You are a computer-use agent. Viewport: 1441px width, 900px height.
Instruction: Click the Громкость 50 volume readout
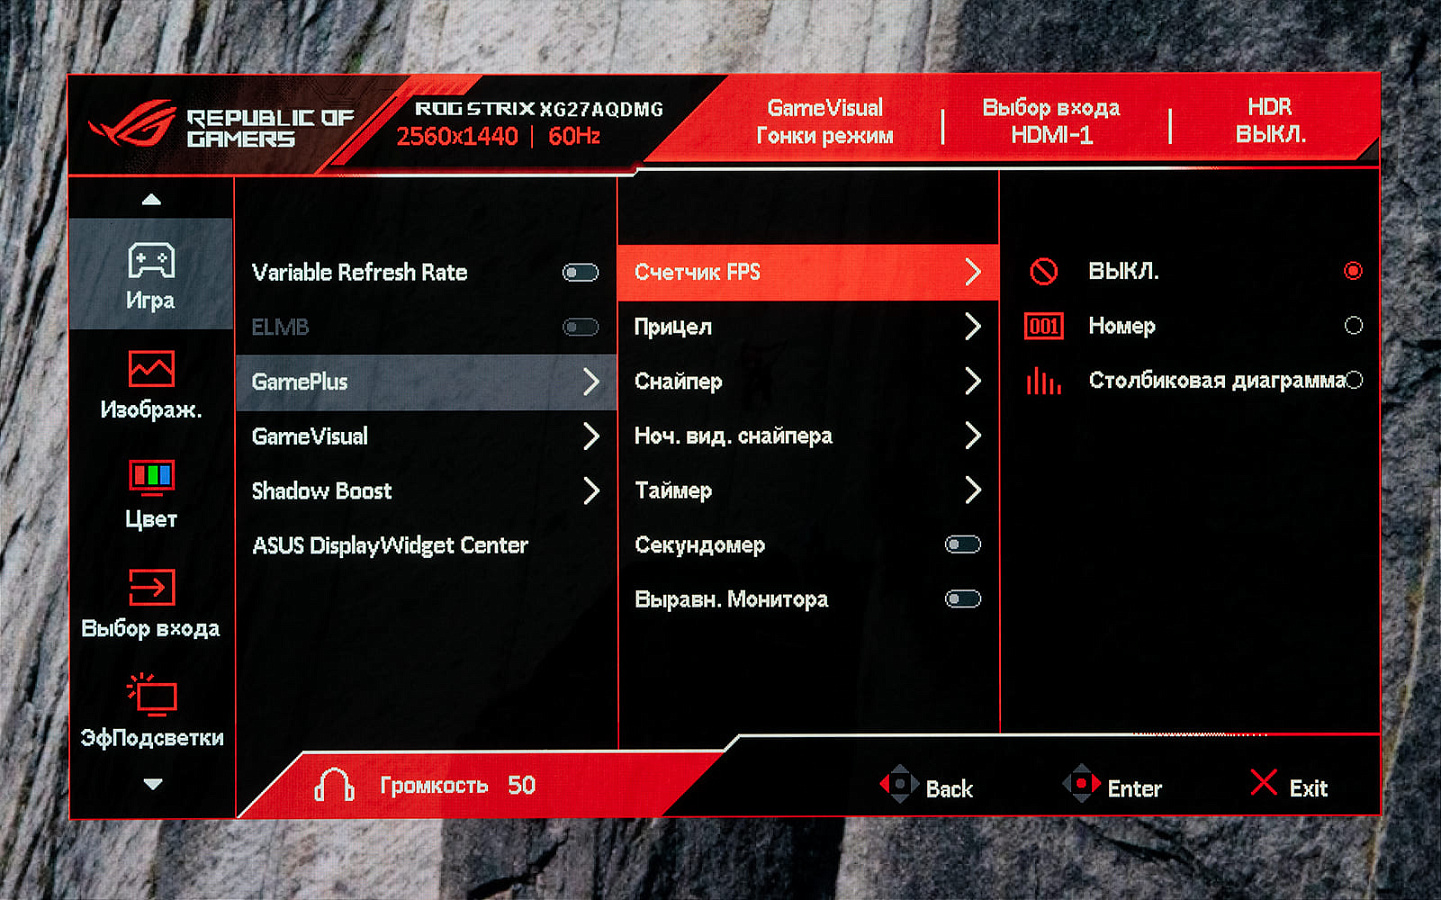point(458,785)
